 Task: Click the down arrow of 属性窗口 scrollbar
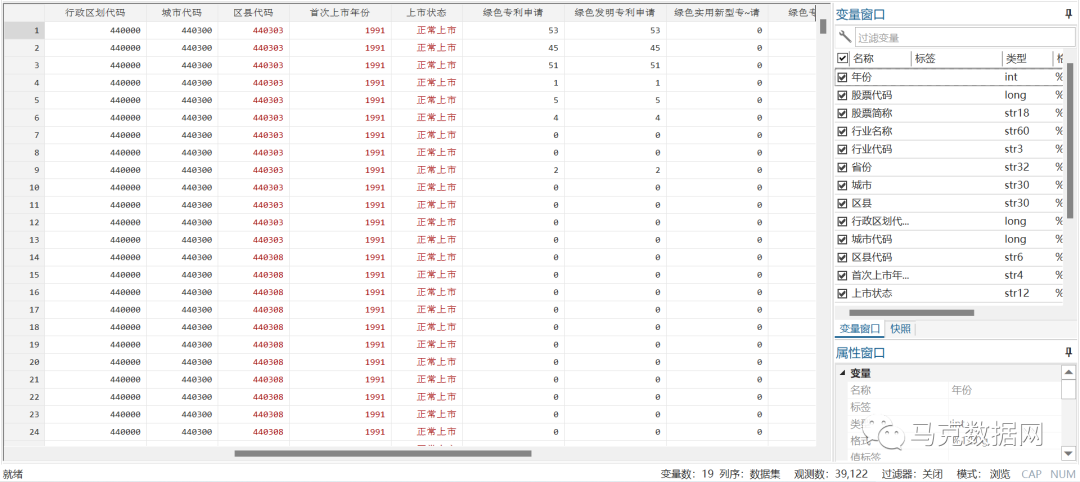1068,452
